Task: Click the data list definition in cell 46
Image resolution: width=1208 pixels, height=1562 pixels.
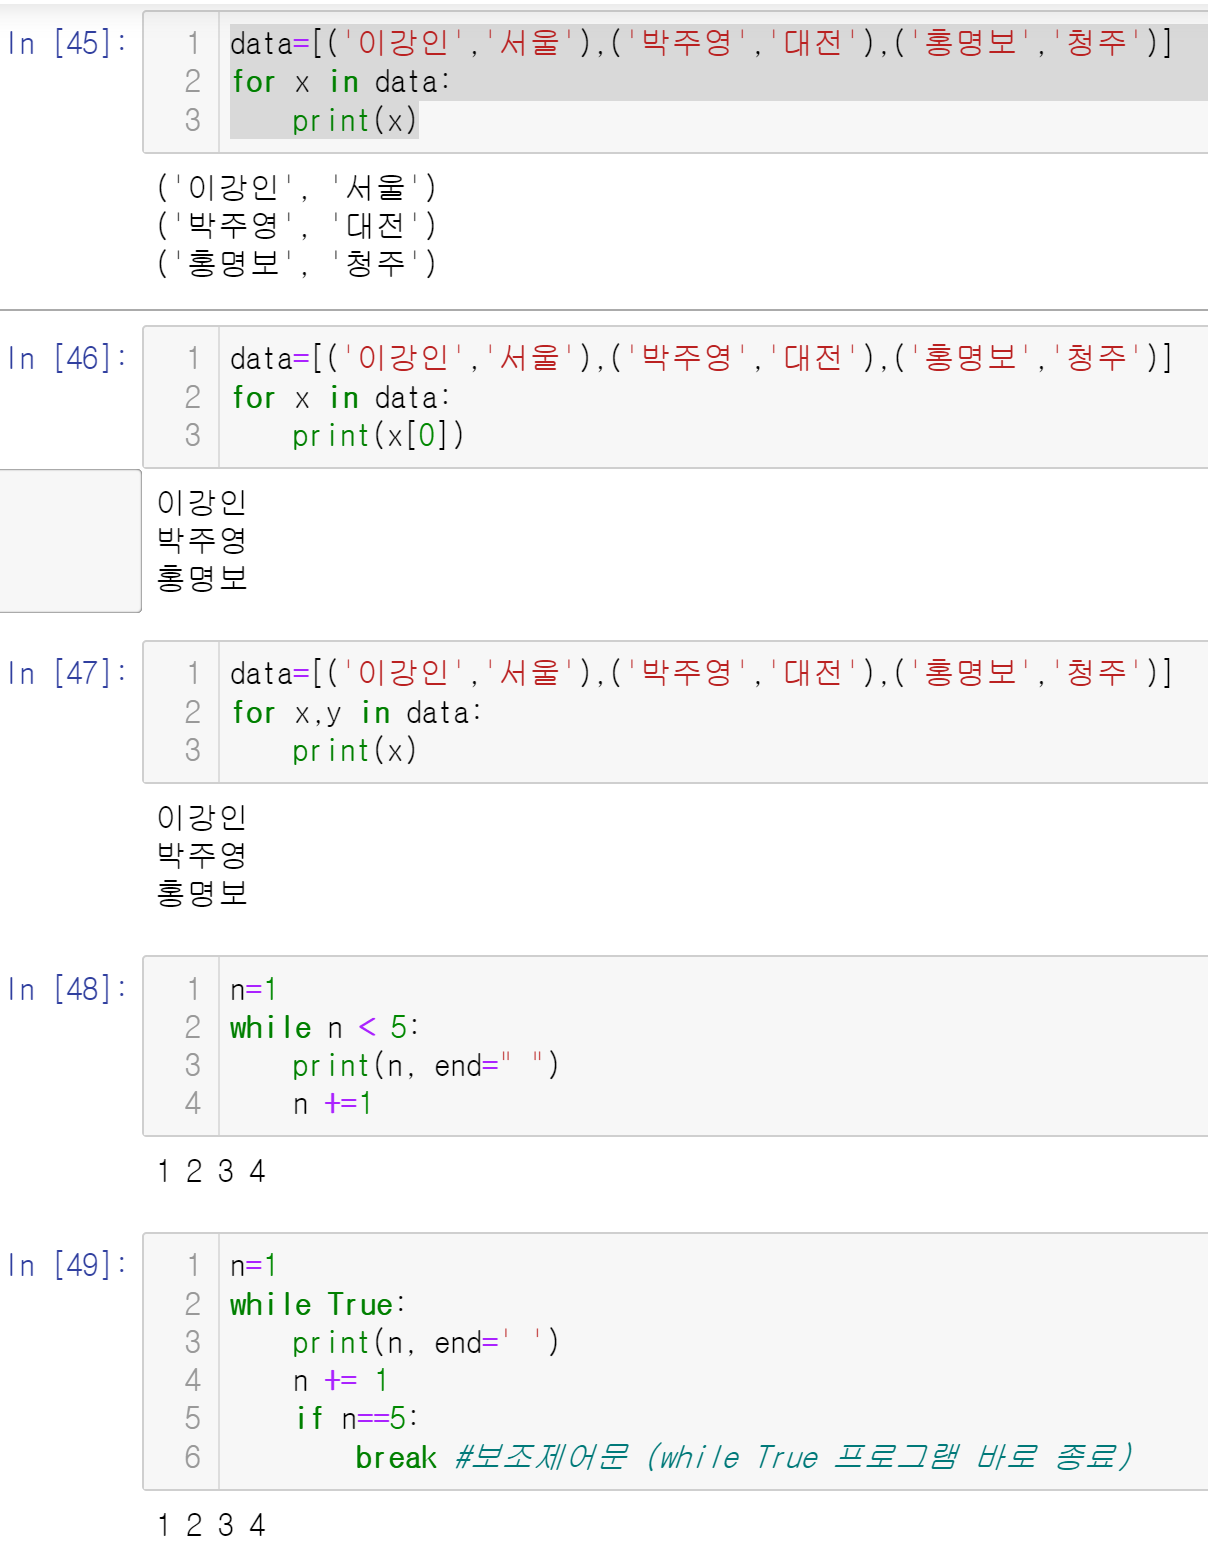Action: coord(701,358)
